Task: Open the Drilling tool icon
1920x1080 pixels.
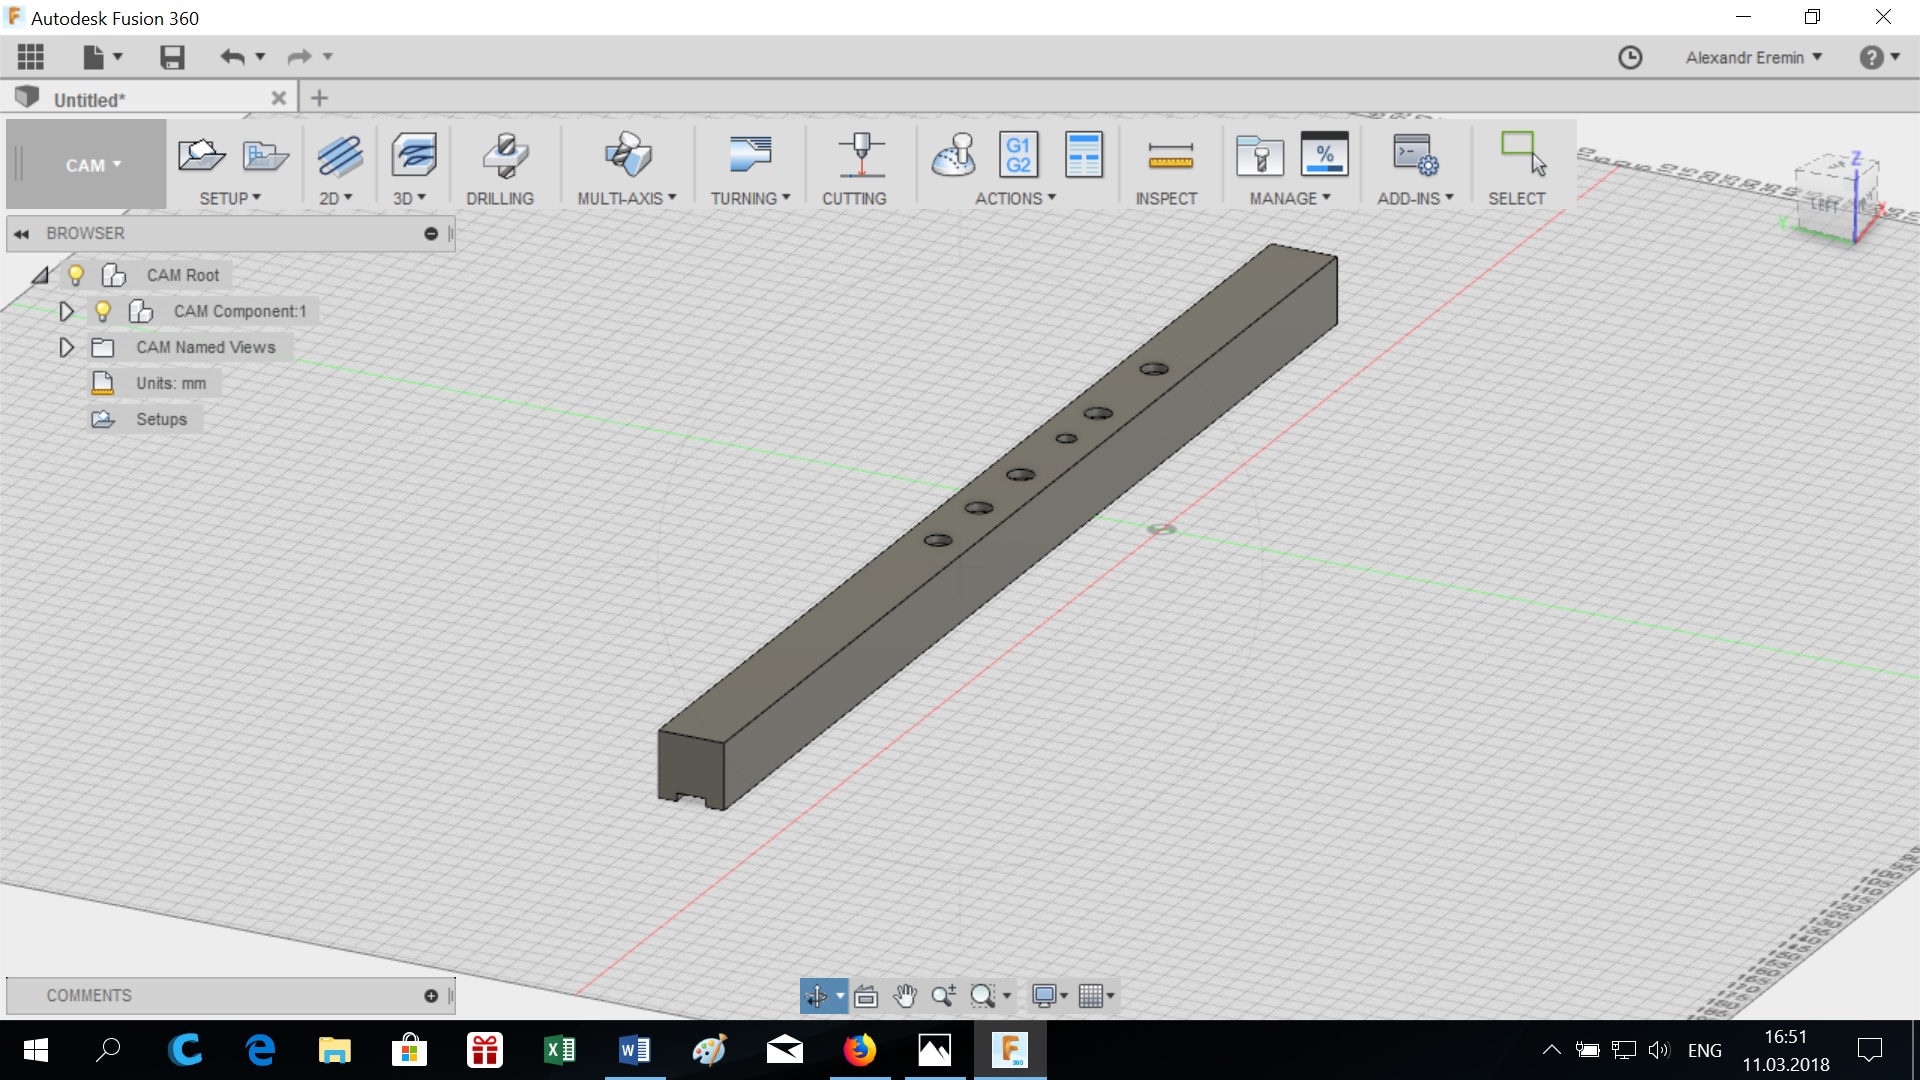Action: [x=504, y=155]
